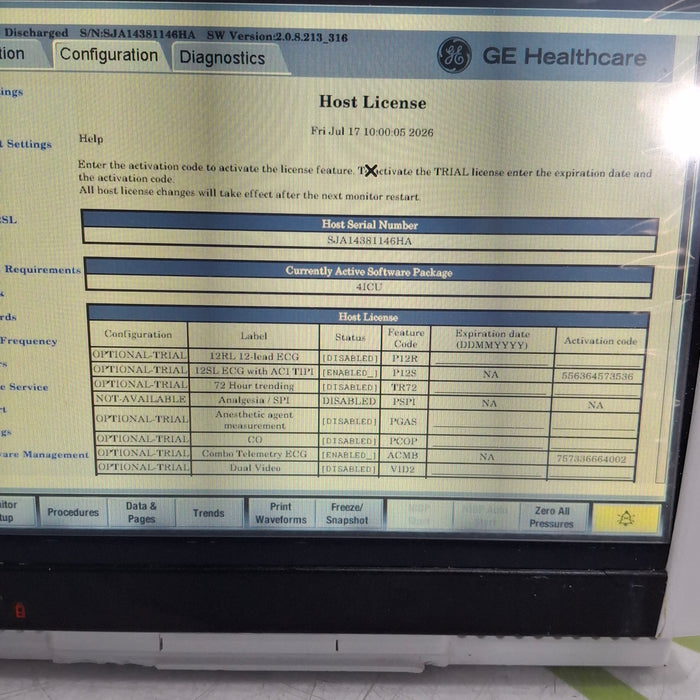Open the Configuration tab
This screenshot has height=700, width=700.
(109, 55)
